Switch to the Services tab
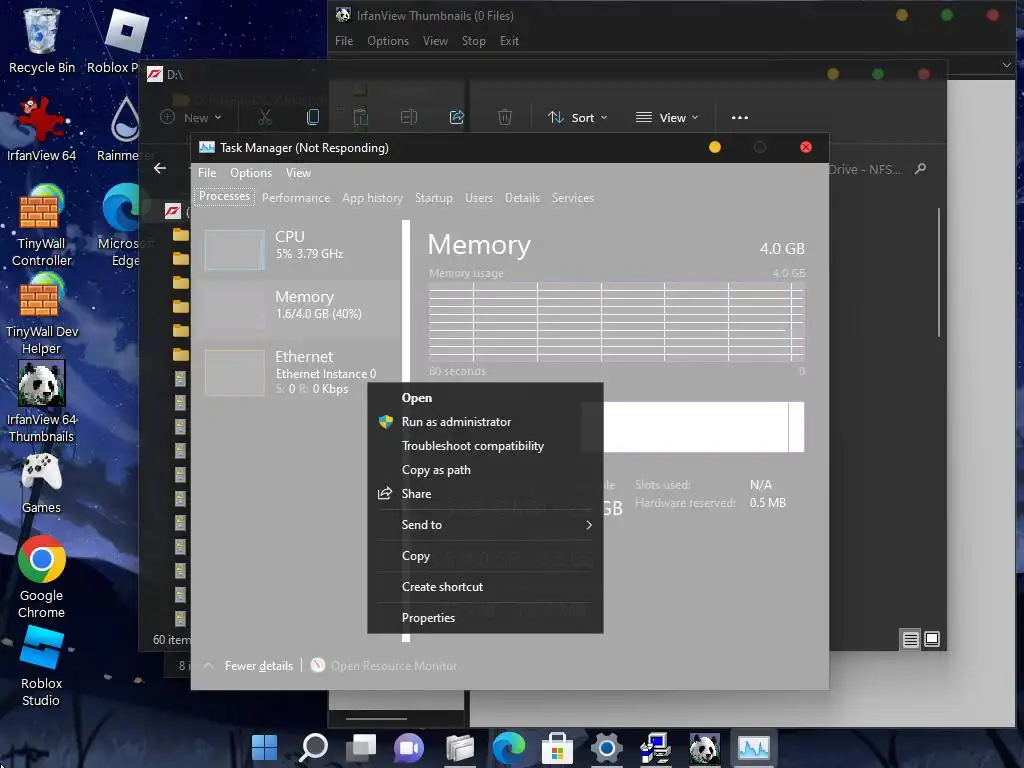This screenshot has height=768, width=1024. [x=573, y=198]
